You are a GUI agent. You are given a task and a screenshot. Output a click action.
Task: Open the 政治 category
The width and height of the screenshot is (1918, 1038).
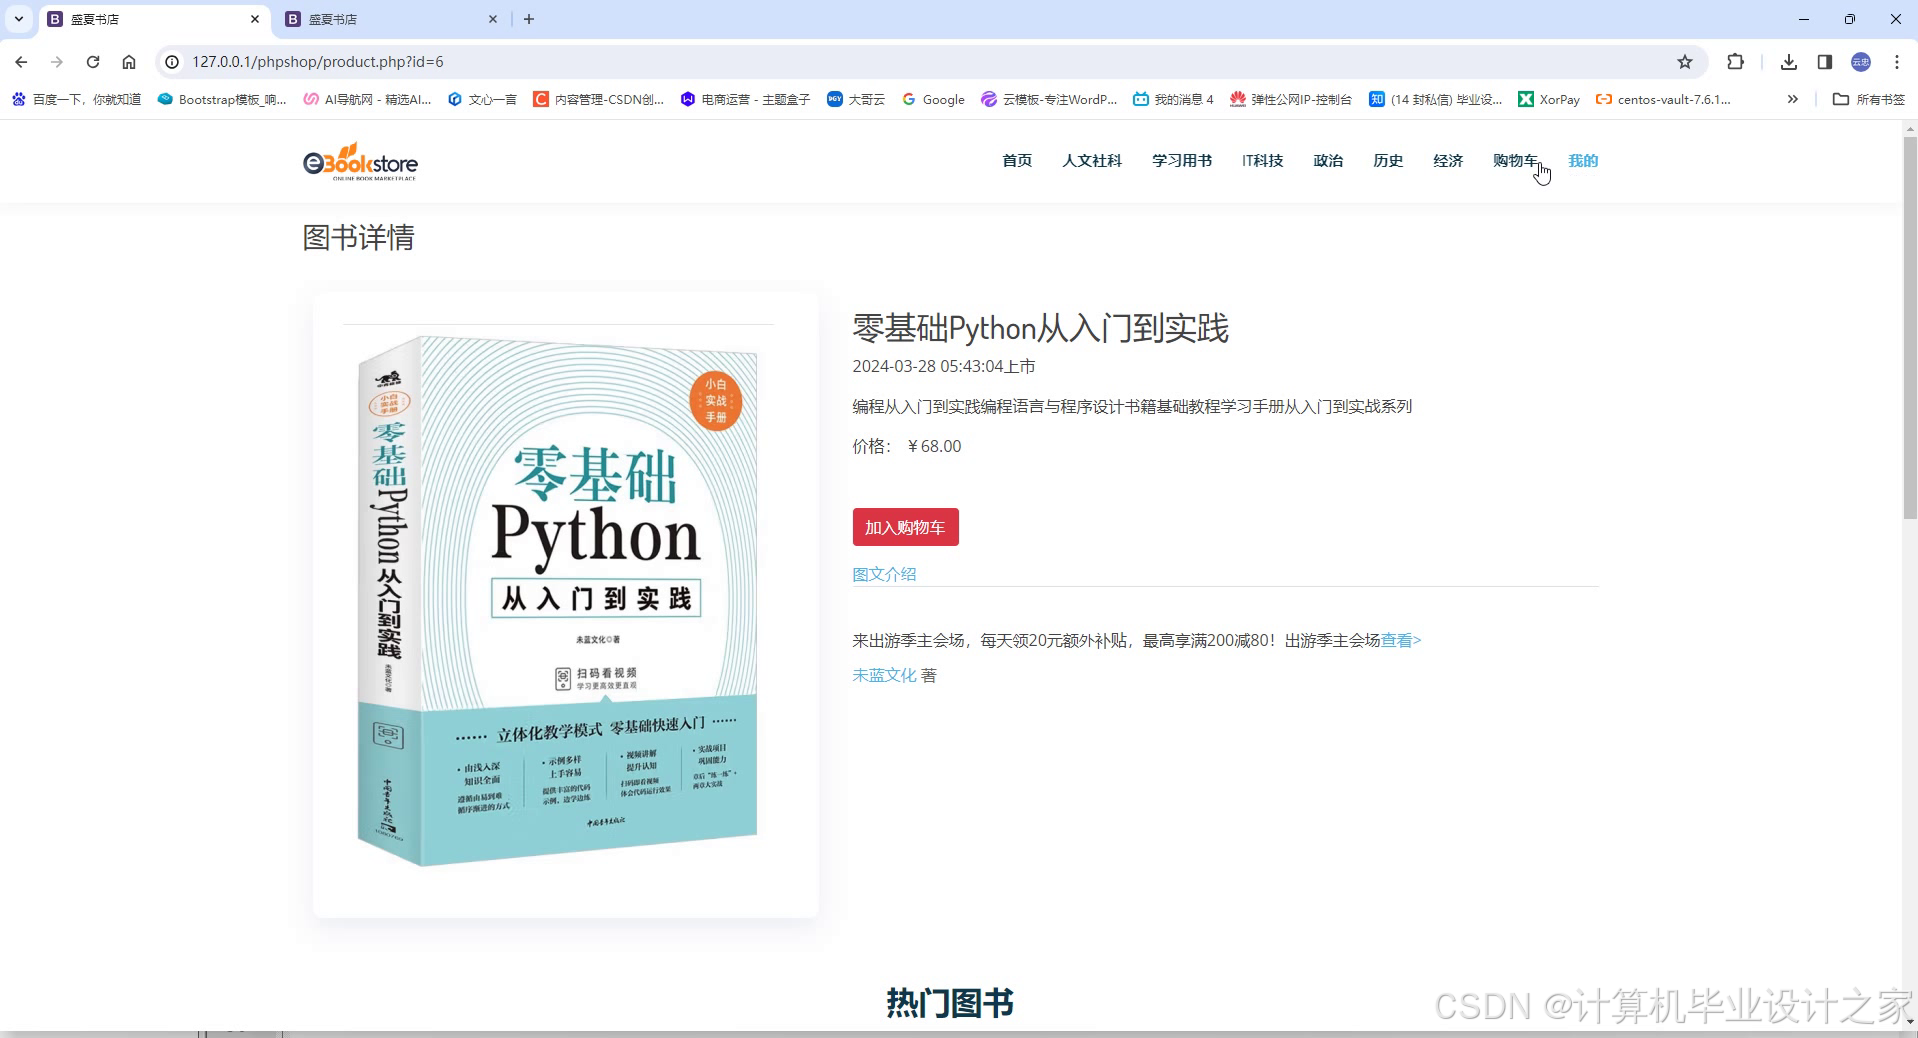[1328, 161]
